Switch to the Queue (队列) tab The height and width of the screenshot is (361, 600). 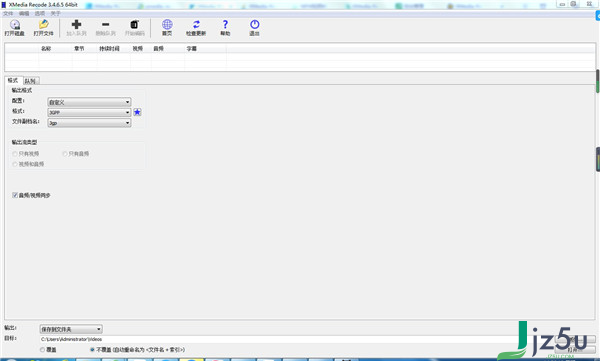point(31,81)
